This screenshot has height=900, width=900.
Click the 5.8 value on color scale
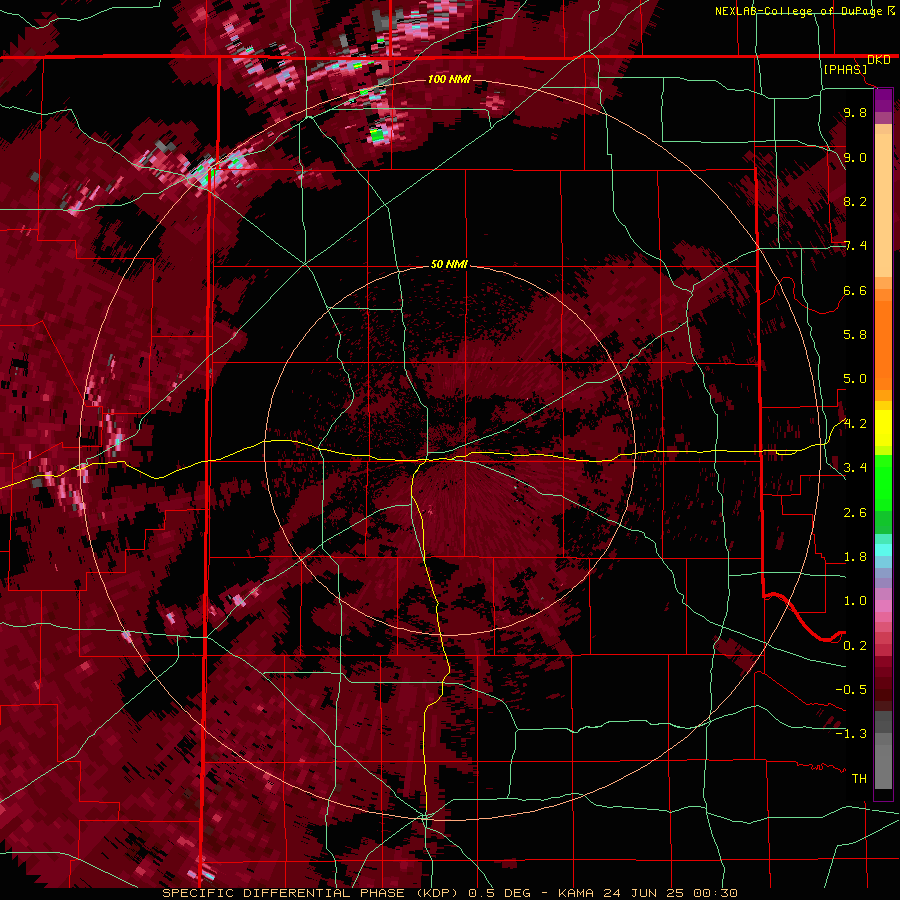(855, 335)
